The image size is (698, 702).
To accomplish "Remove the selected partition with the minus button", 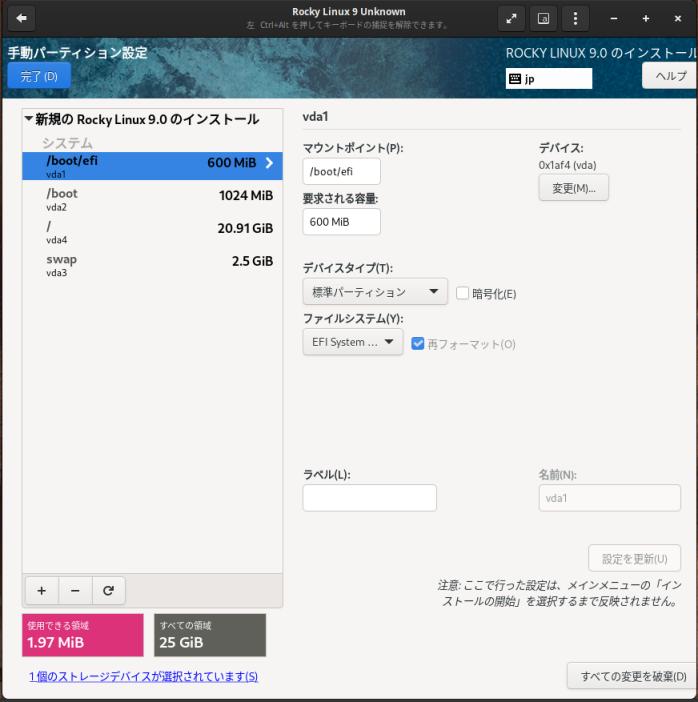I will [75, 591].
